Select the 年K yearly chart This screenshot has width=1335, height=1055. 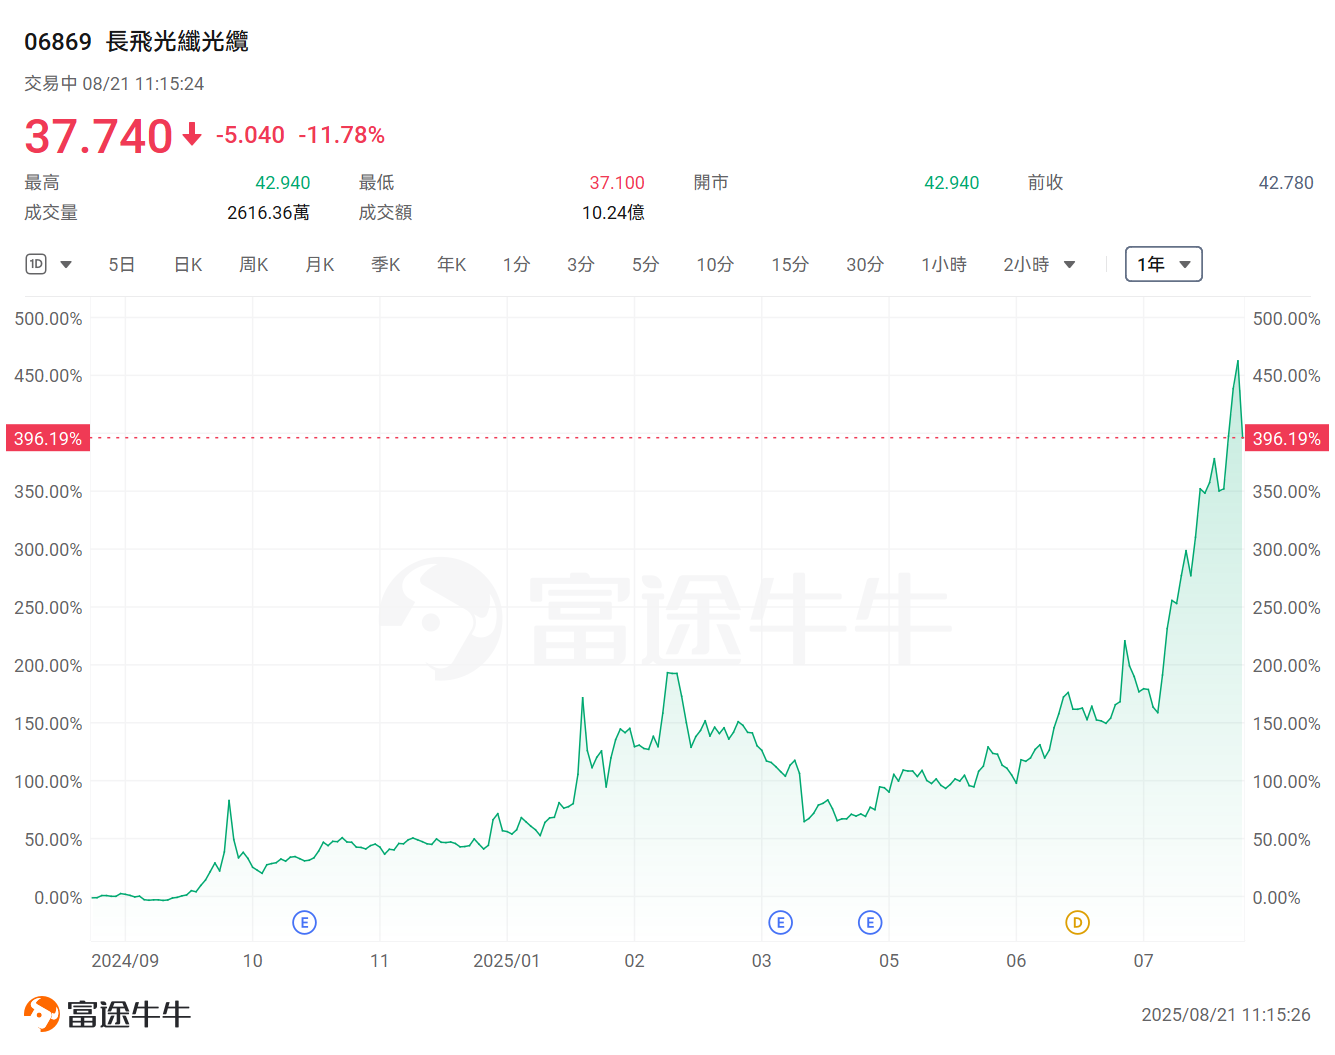click(x=451, y=264)
